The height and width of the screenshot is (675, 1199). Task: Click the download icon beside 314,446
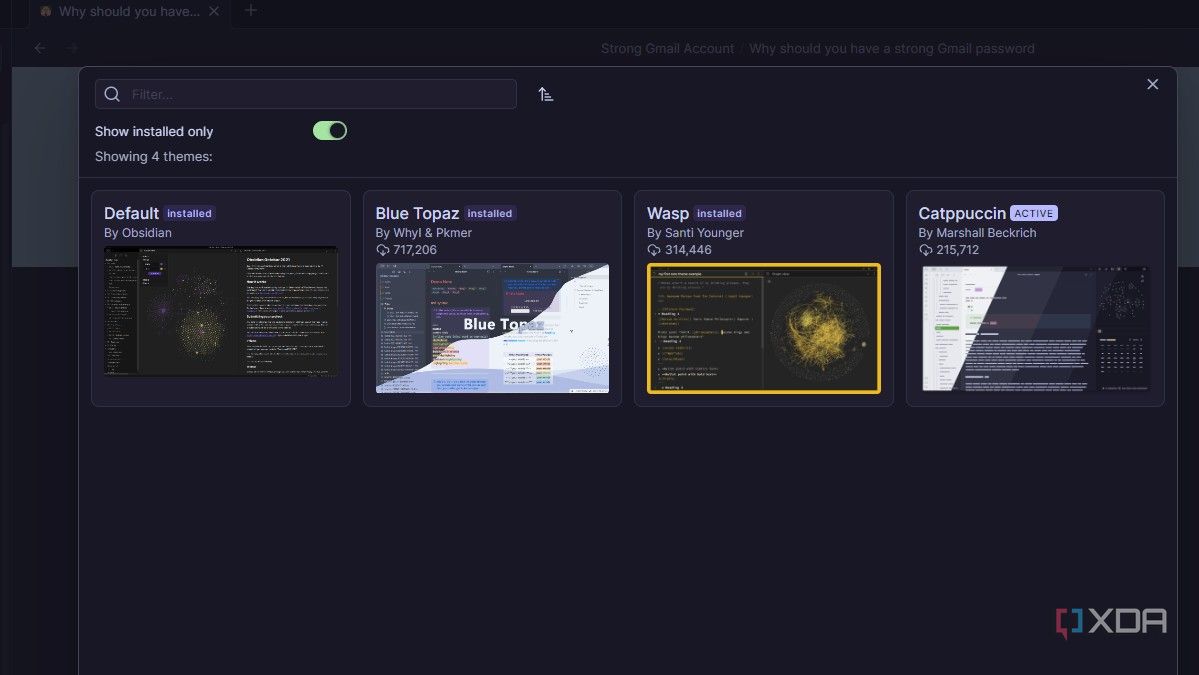[654, 250]
